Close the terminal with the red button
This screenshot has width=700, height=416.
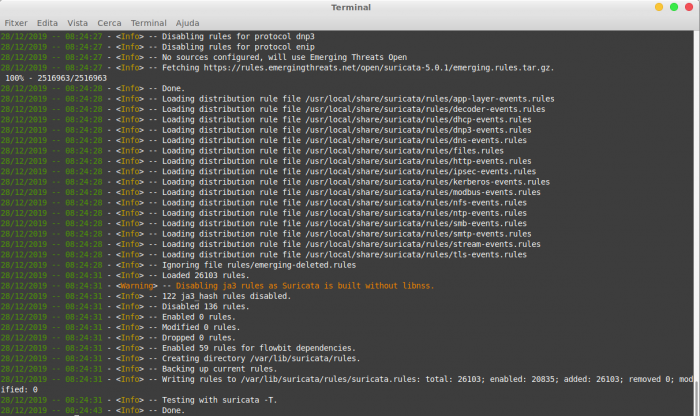[688, 7]
